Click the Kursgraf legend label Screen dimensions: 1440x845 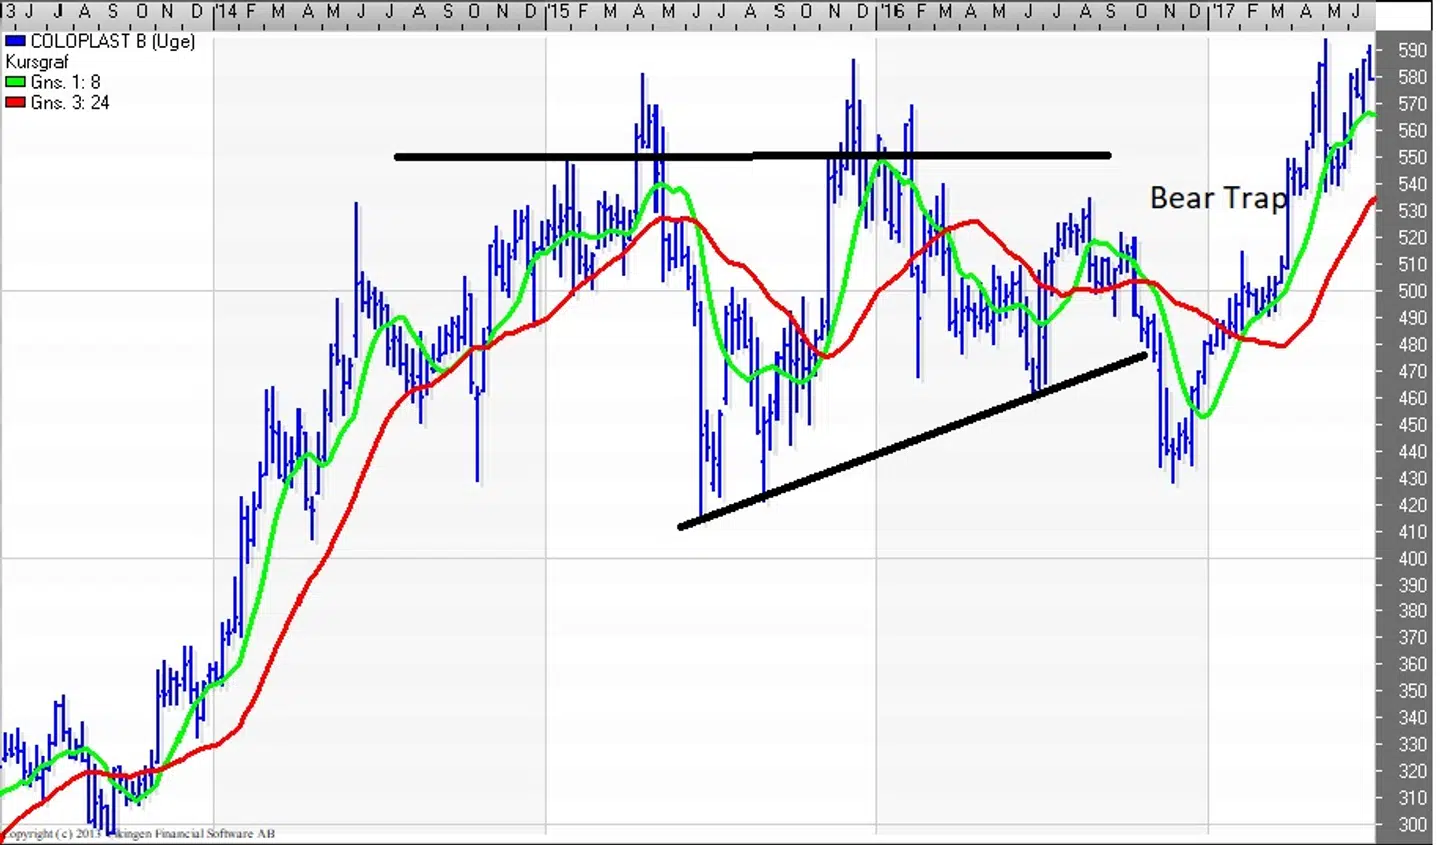(x=37, y=62)
